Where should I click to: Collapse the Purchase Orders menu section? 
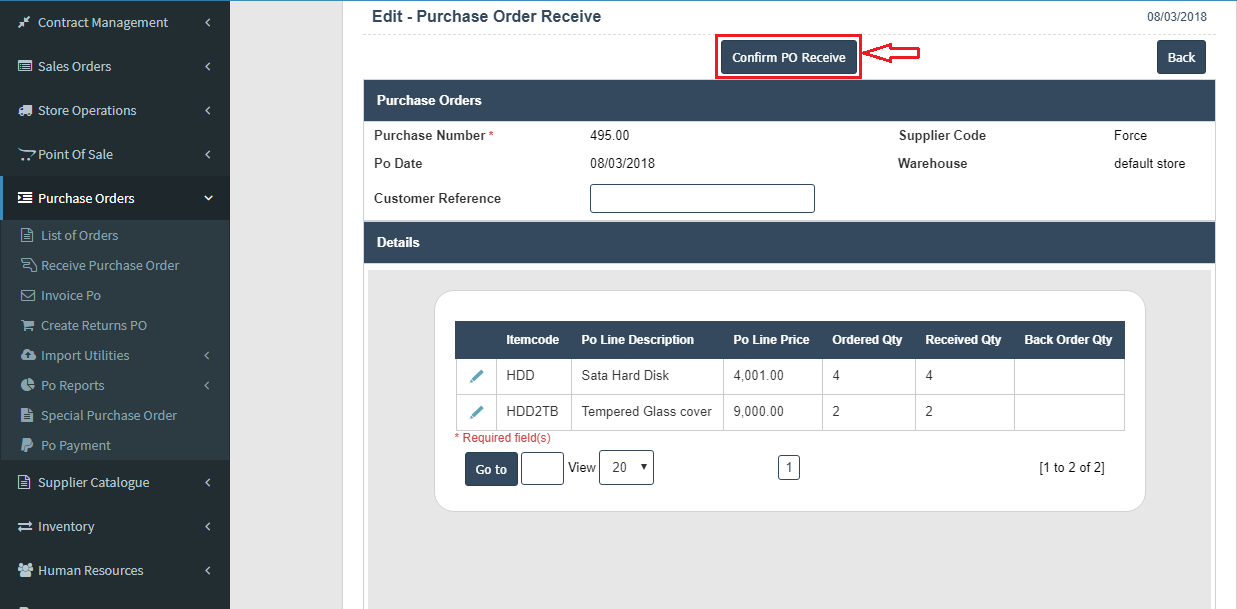point(208,198)
